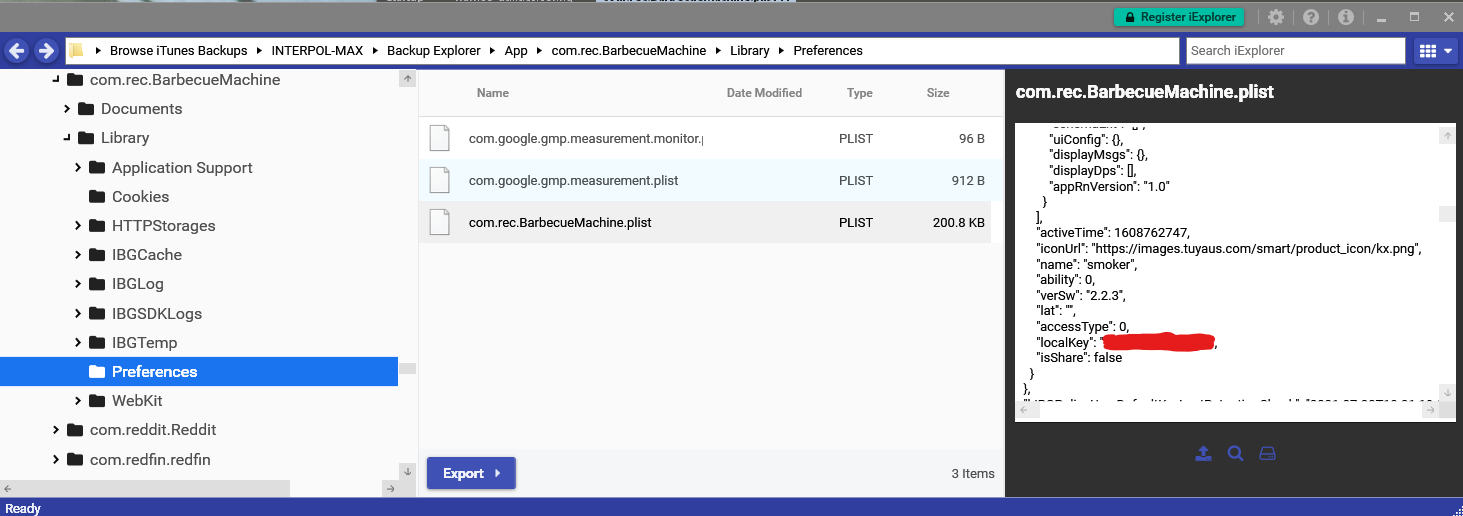Sort files by the Type column
This screenshot has height=516, width=1463.
pos(860,93)
